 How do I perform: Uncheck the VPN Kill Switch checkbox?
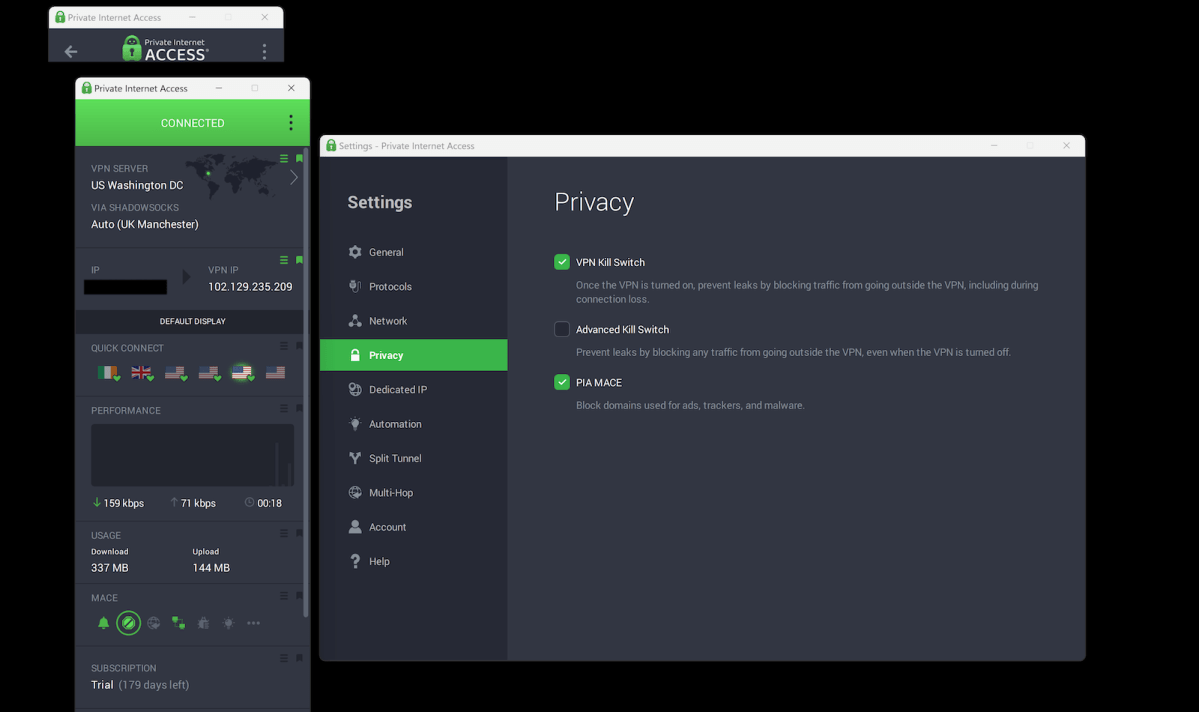pos(562,262)
